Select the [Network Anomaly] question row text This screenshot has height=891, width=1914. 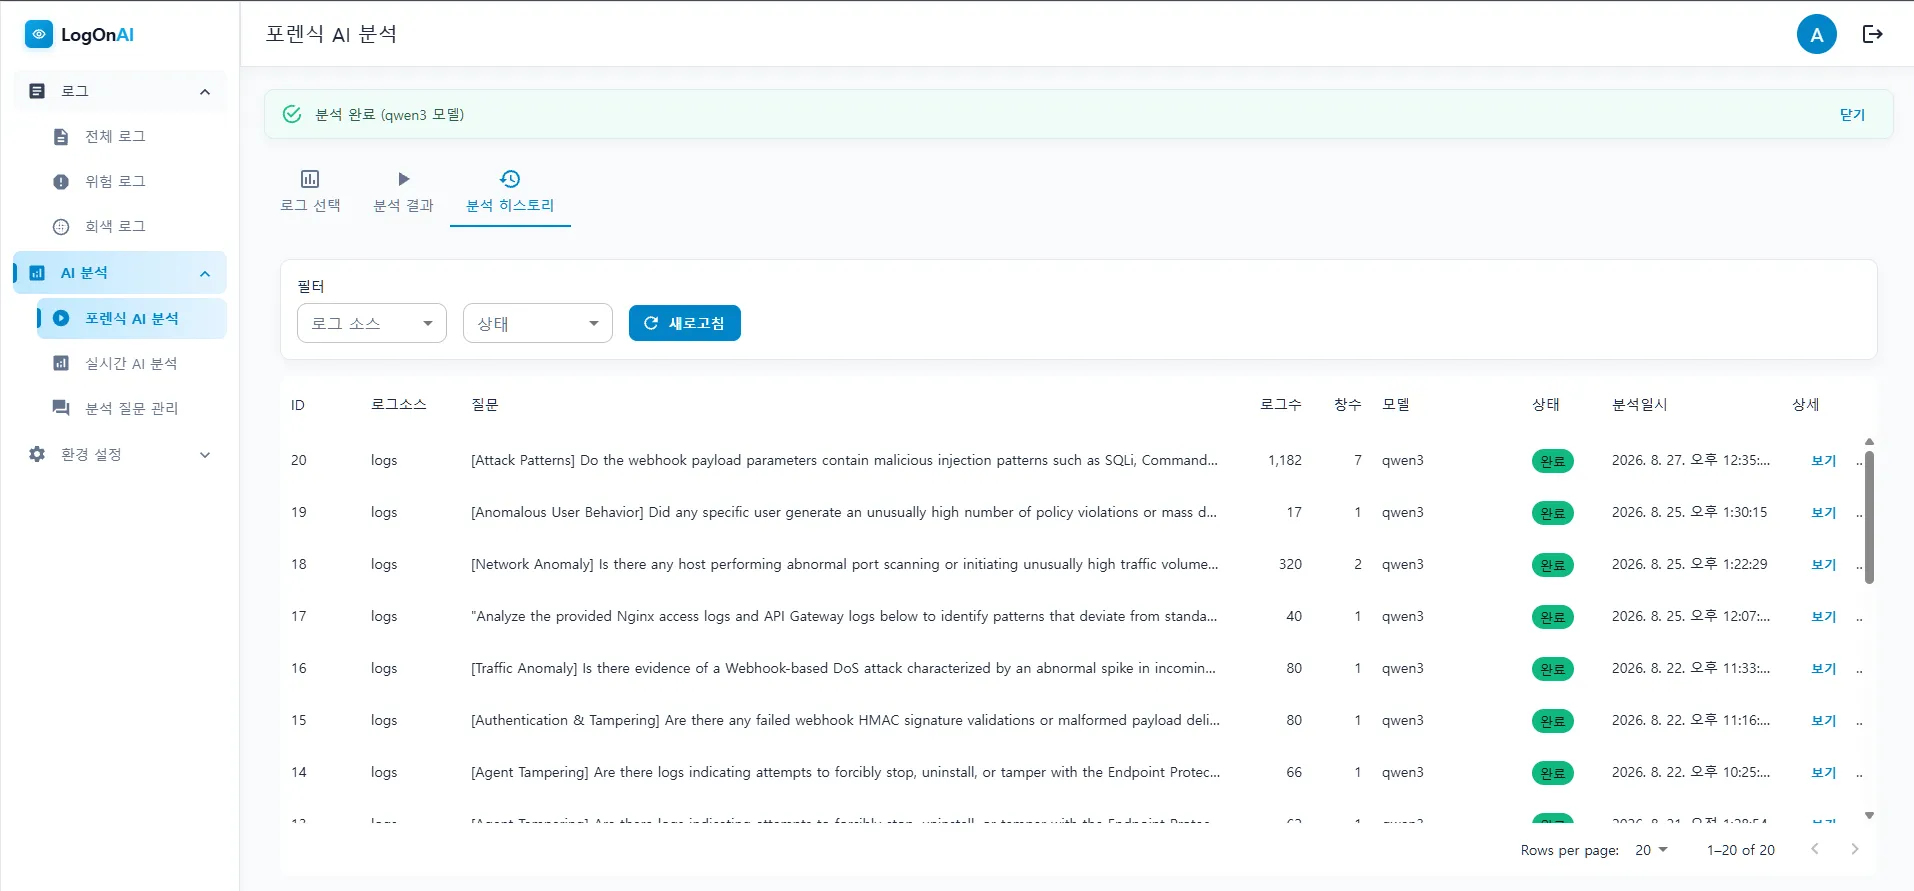pyautogui.click(x=845, y=564)
